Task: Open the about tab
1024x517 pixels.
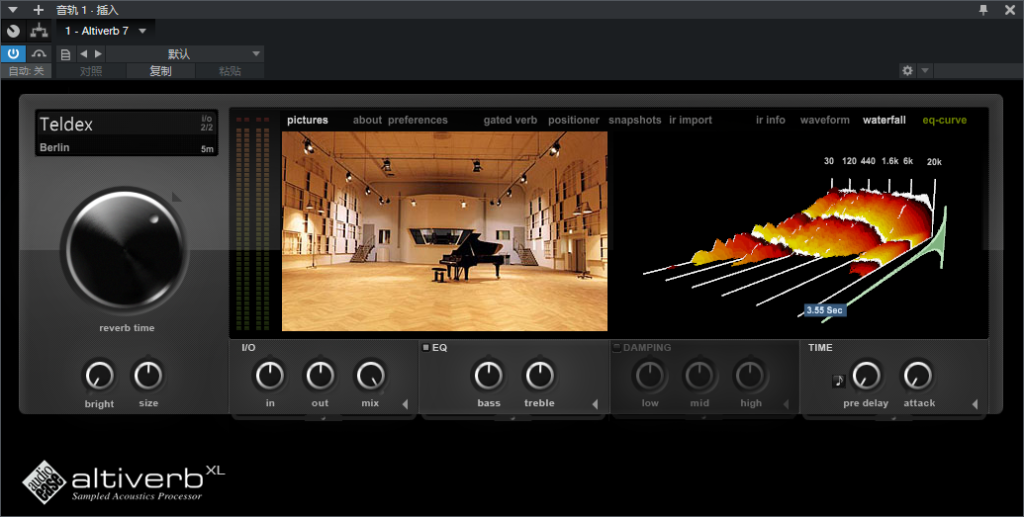Action: (x=367, y=120)
